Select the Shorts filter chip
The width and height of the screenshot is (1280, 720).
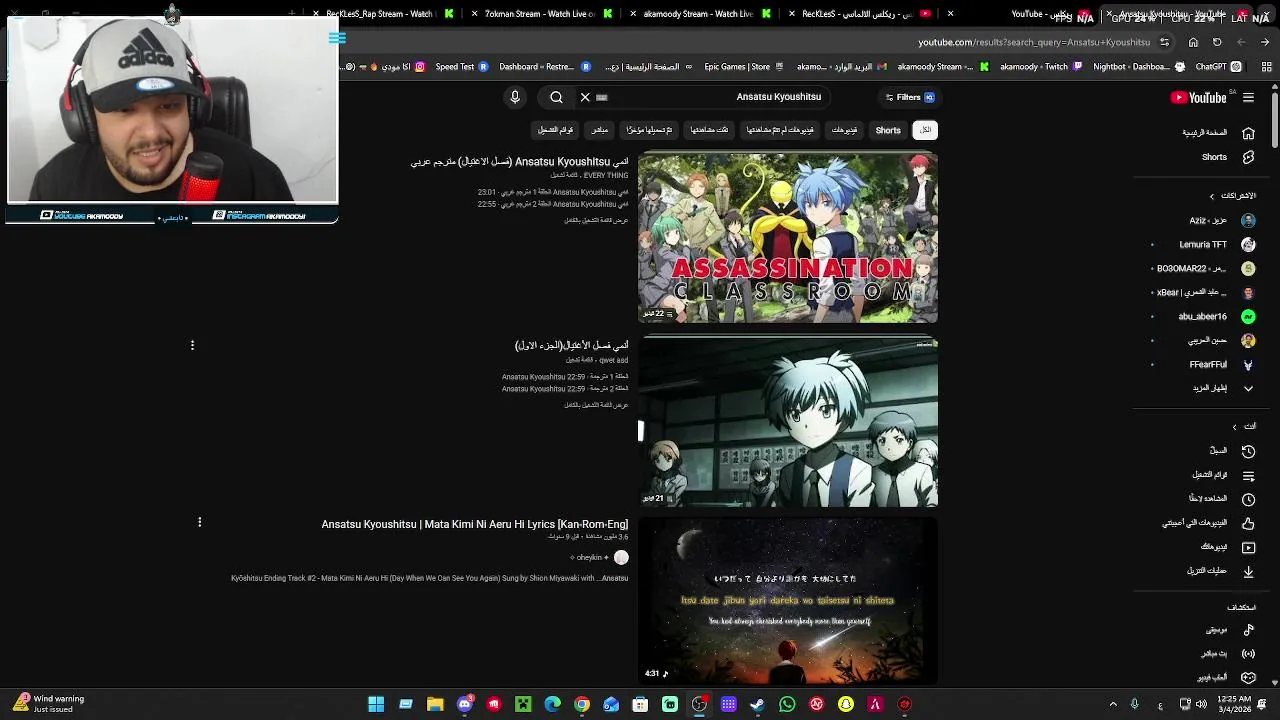(x=888, y=130)
